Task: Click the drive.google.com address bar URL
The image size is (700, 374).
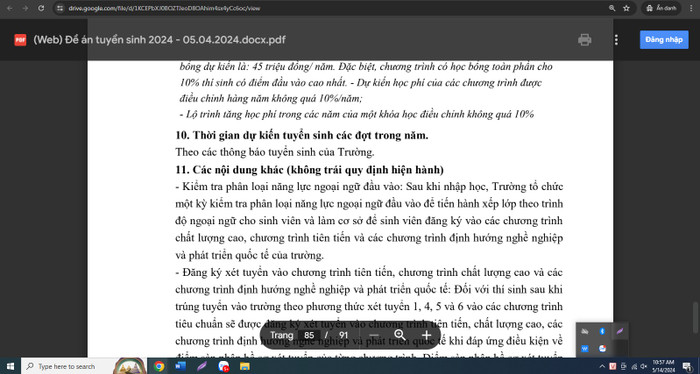Action: point(164,8)
